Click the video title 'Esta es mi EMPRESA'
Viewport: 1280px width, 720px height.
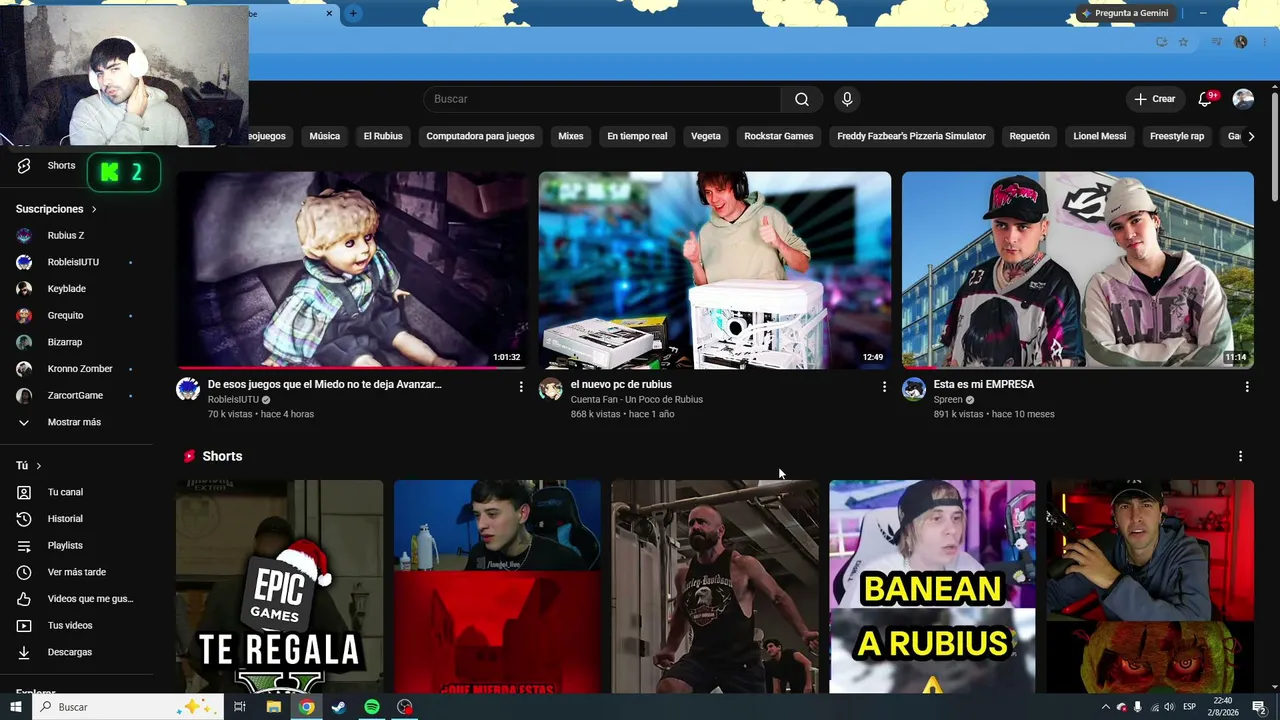pos(984,384)
